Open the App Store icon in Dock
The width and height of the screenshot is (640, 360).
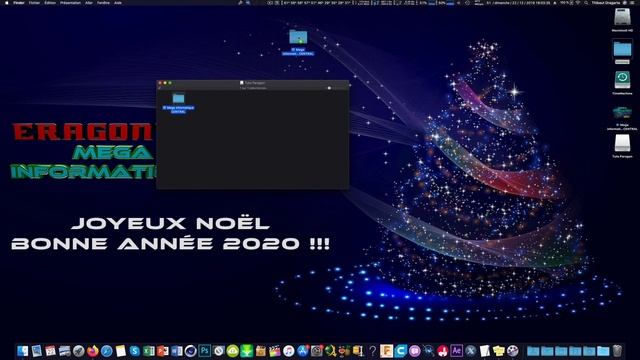(302, 351)
